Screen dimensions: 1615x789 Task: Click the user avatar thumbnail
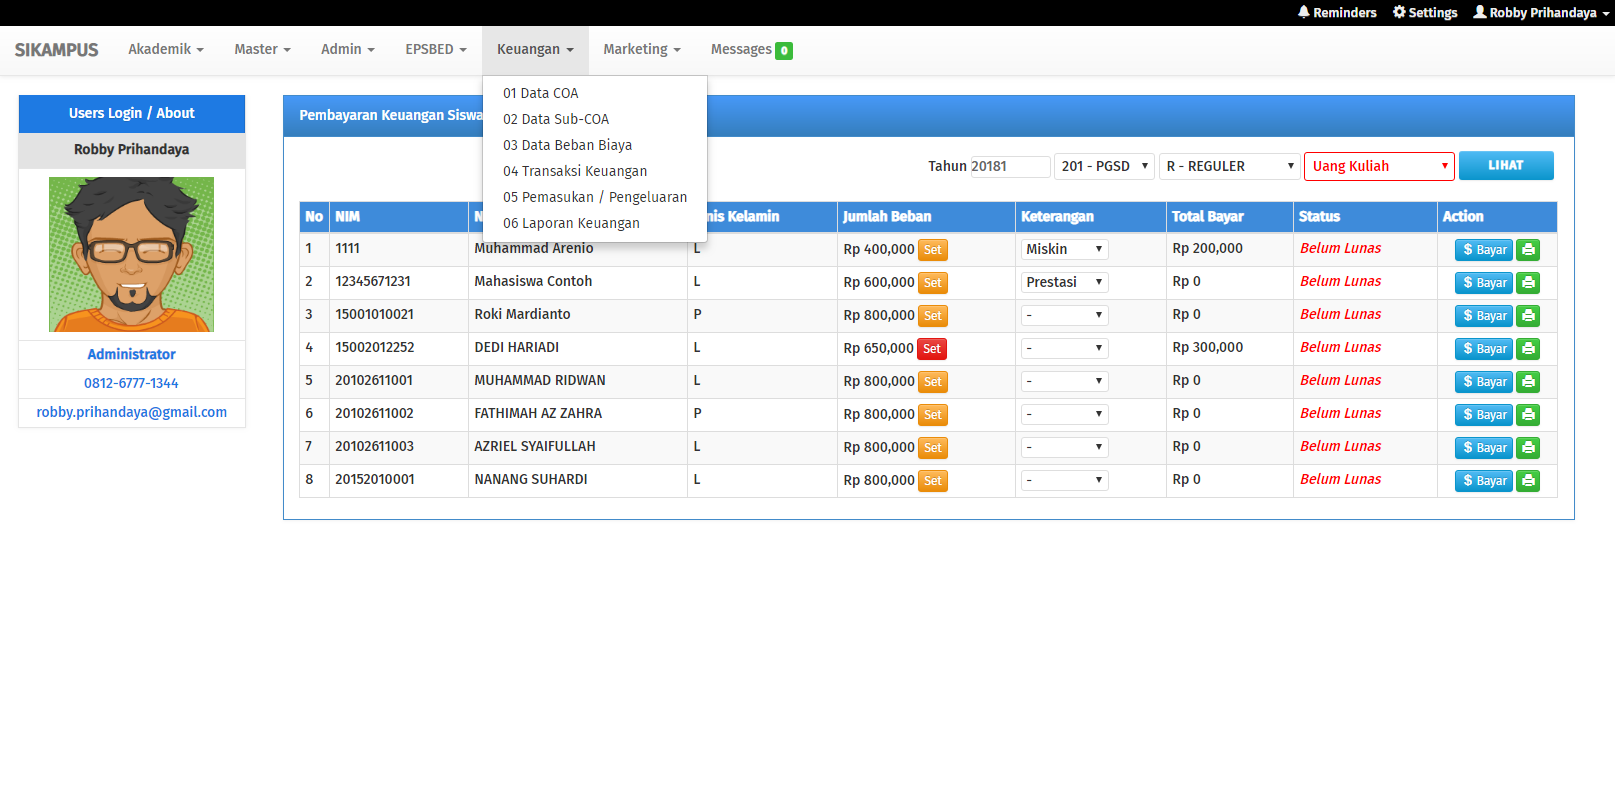[x=131, y=254]
